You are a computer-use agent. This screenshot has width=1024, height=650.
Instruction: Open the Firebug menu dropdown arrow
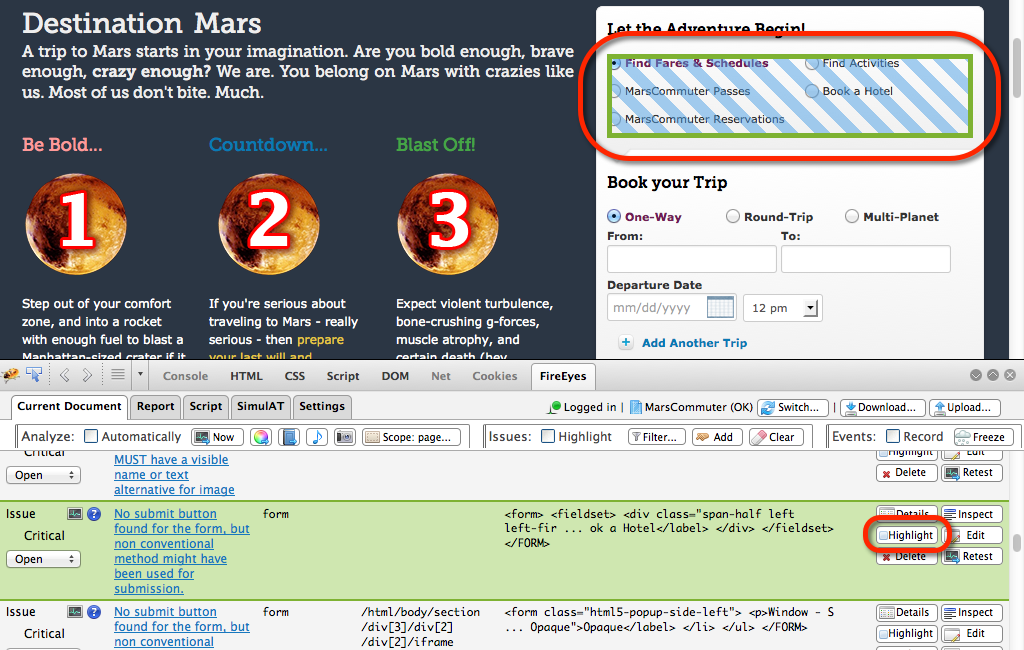tap(140, 374)
